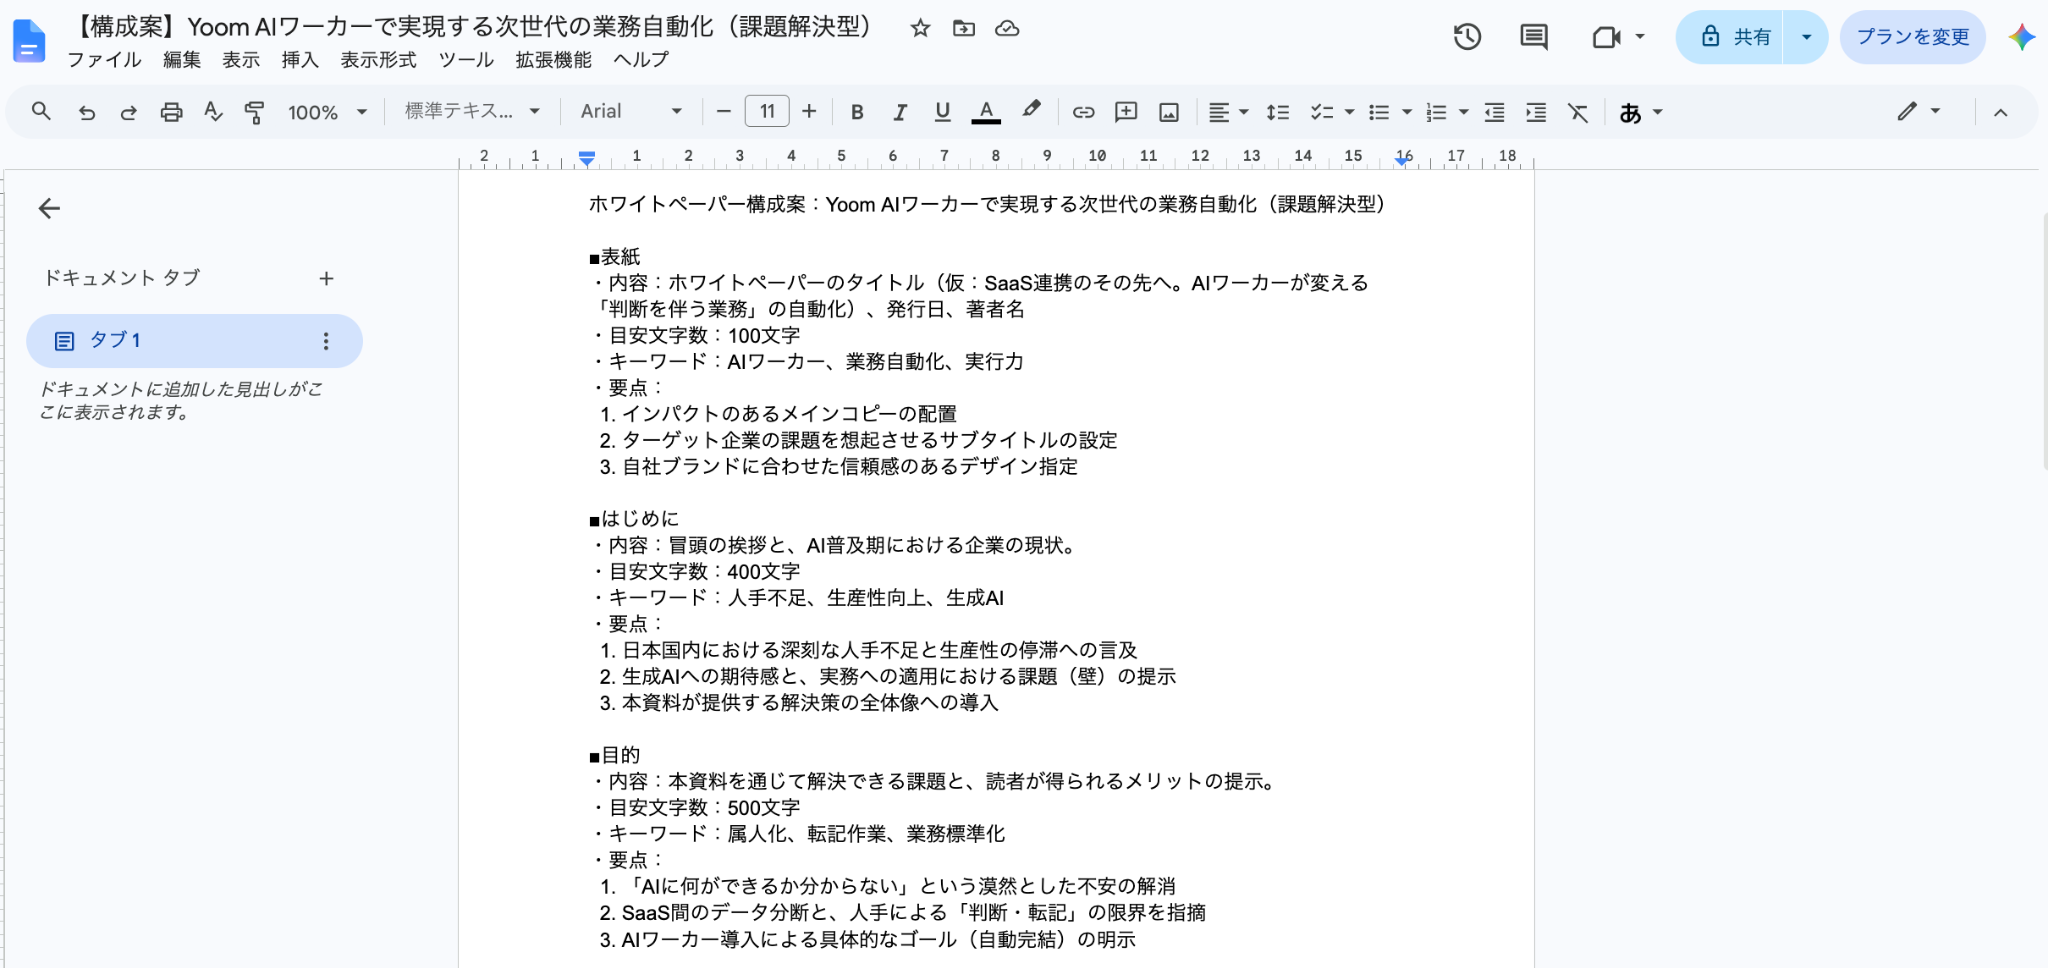Expand the text alignment options
This screenshot has height=968, width=2048.
point(1244,112)
